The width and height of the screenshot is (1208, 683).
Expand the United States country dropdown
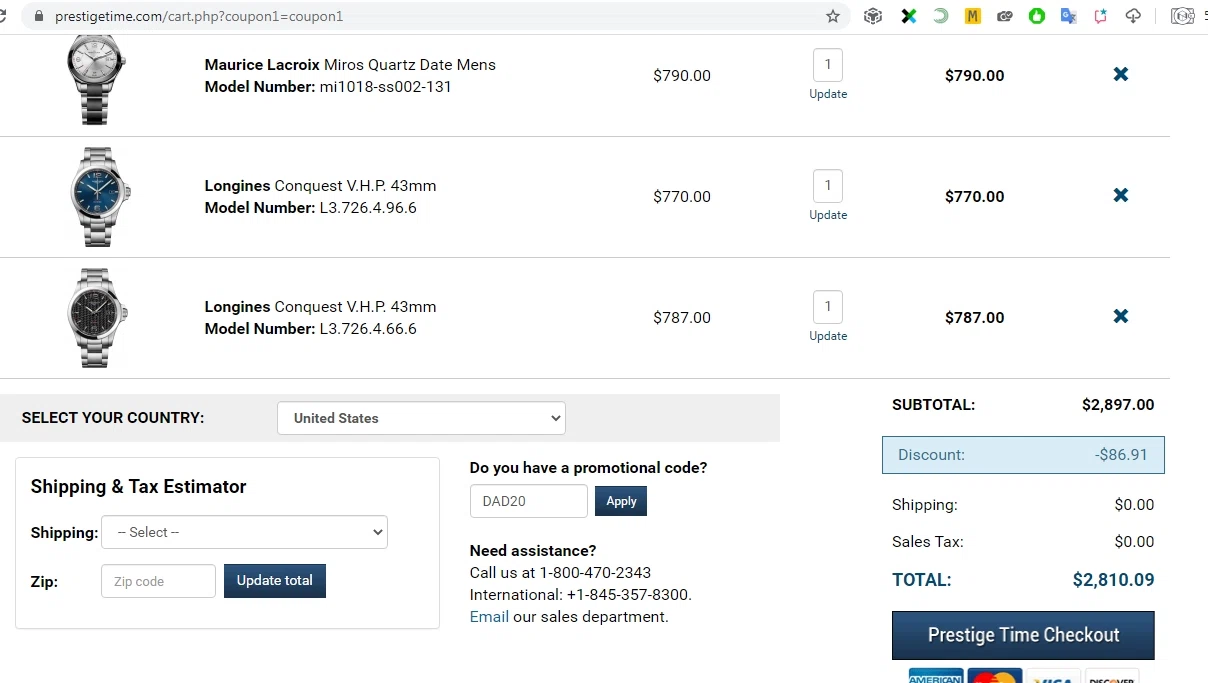(421, 418)
